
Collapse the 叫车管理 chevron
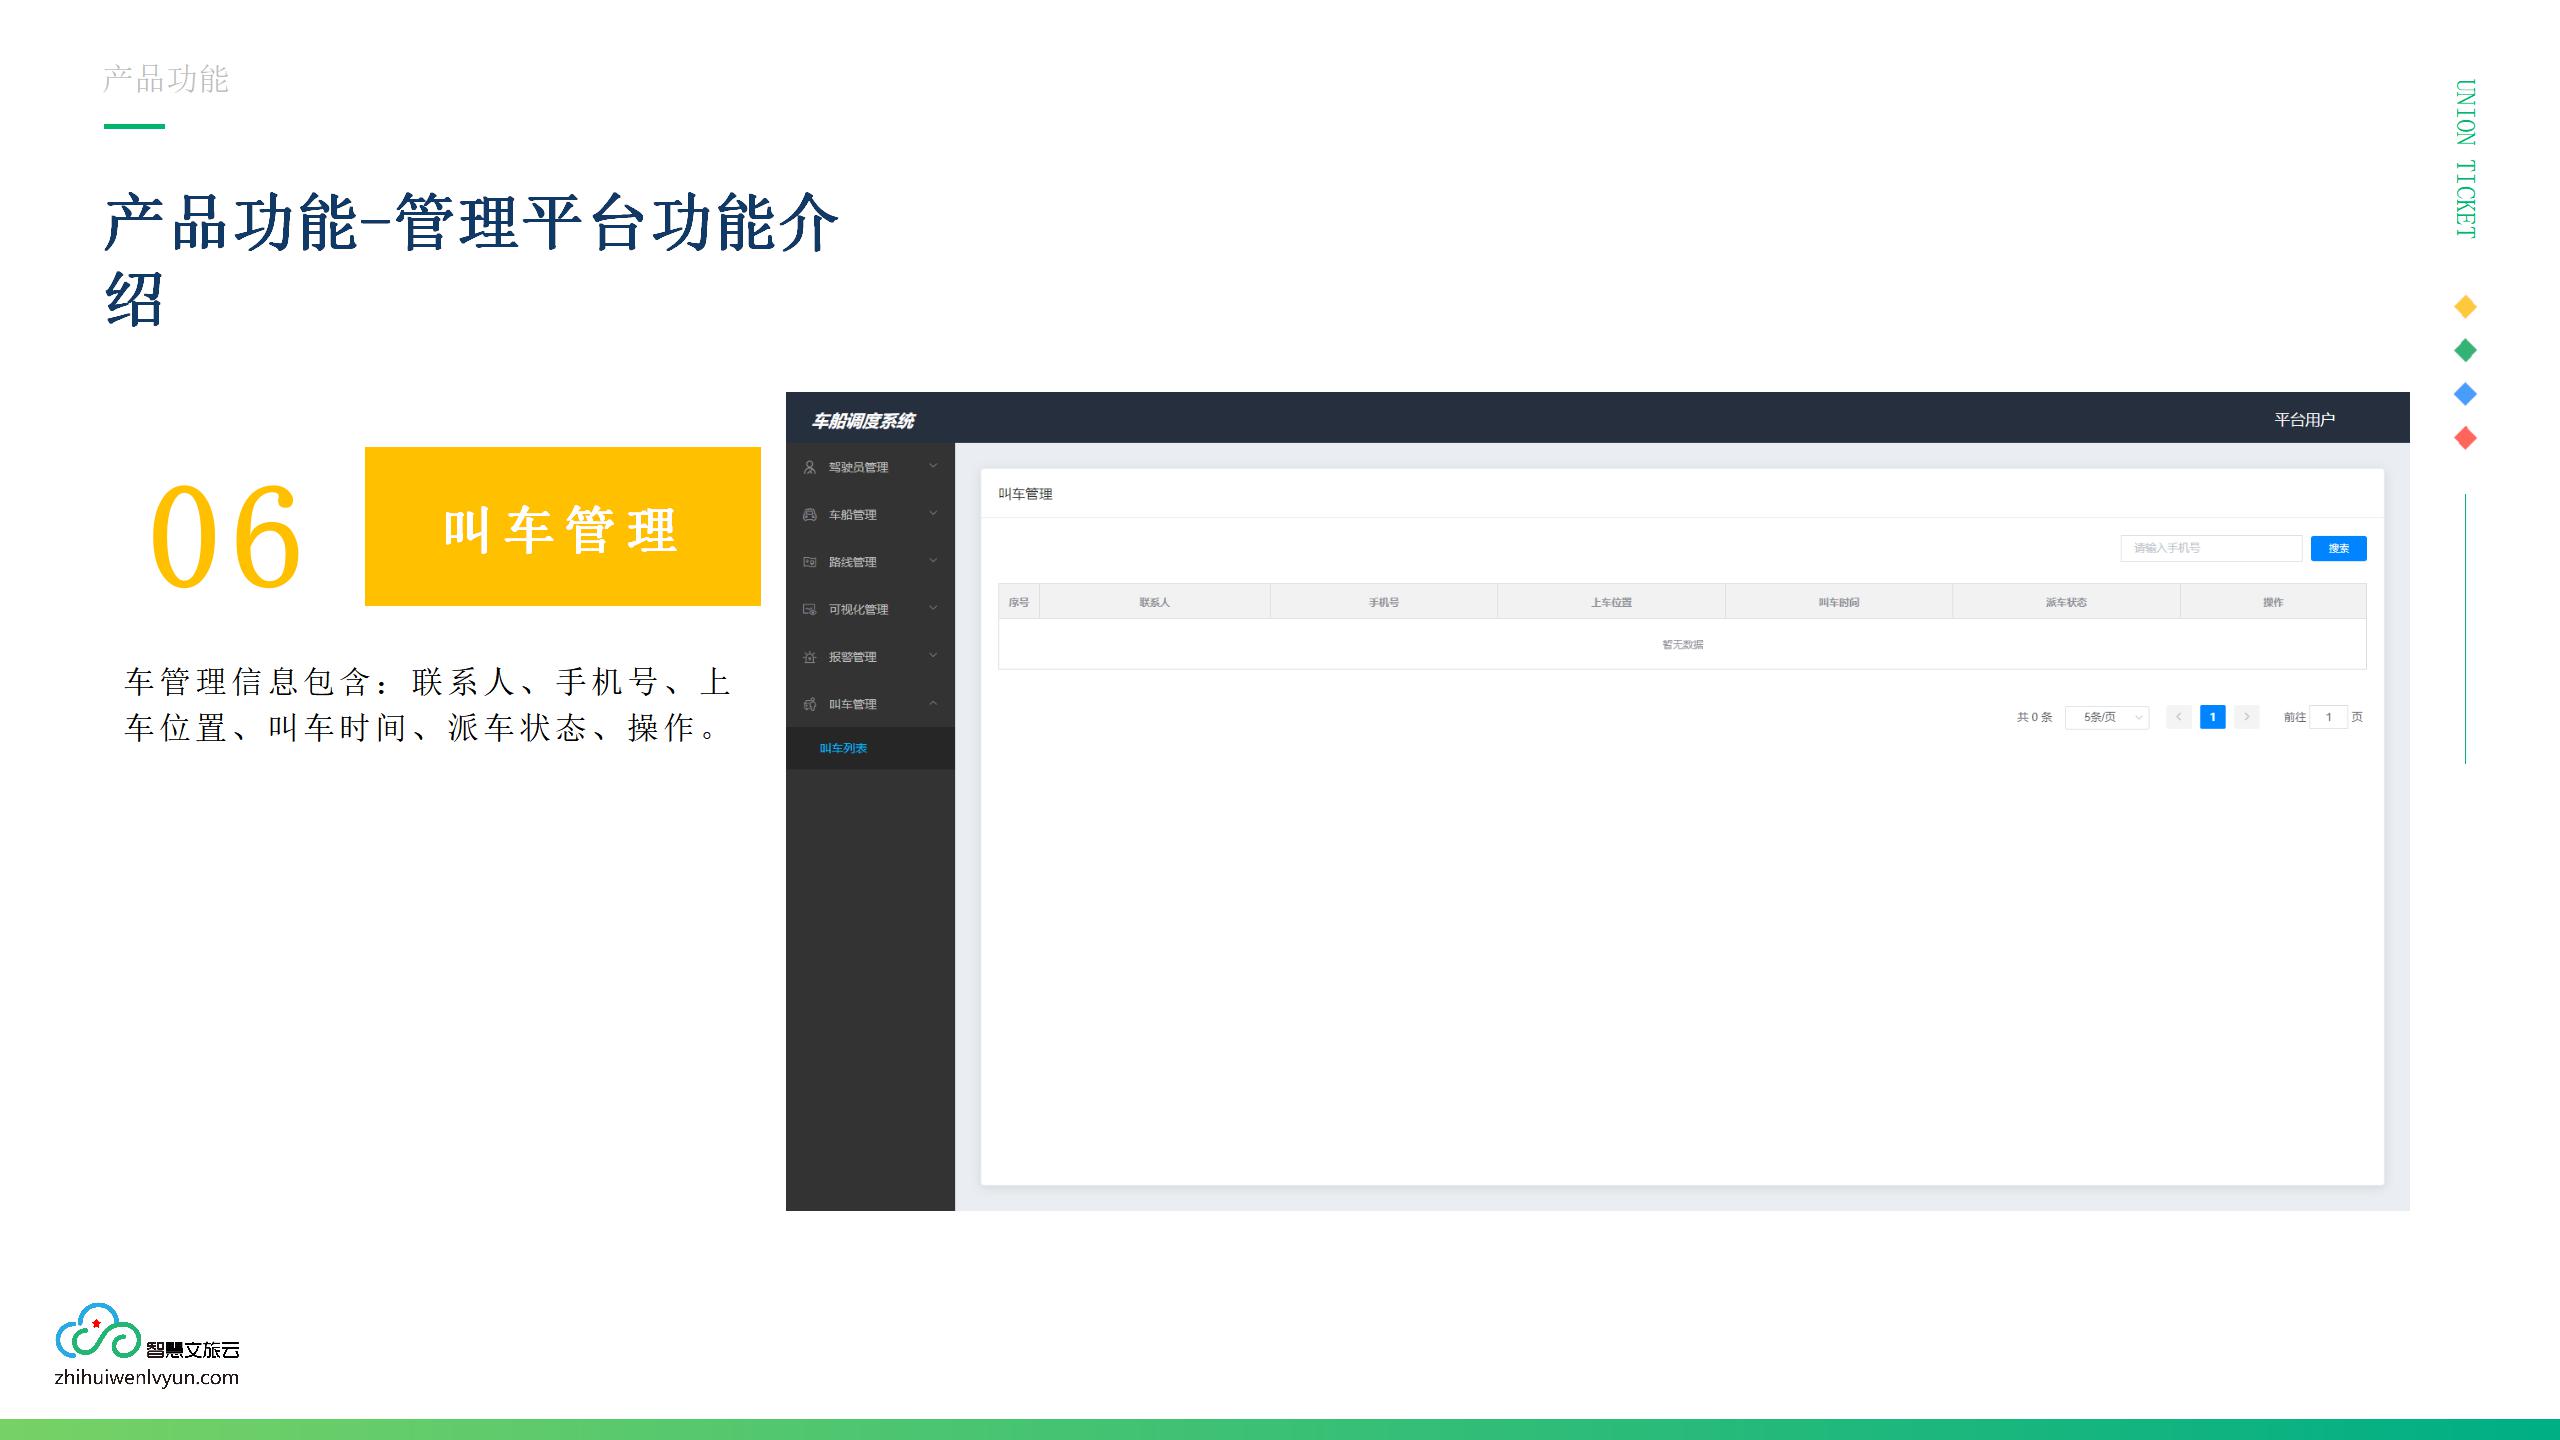[933, 703]
